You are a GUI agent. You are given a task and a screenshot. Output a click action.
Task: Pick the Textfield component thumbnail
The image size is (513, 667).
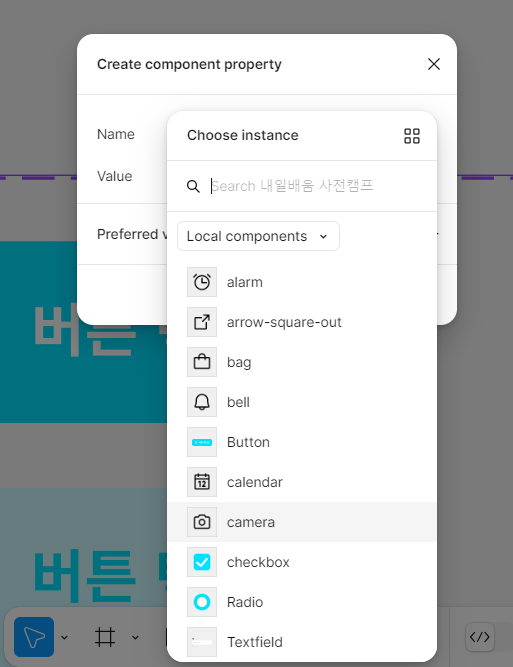[x=202, y=642]
